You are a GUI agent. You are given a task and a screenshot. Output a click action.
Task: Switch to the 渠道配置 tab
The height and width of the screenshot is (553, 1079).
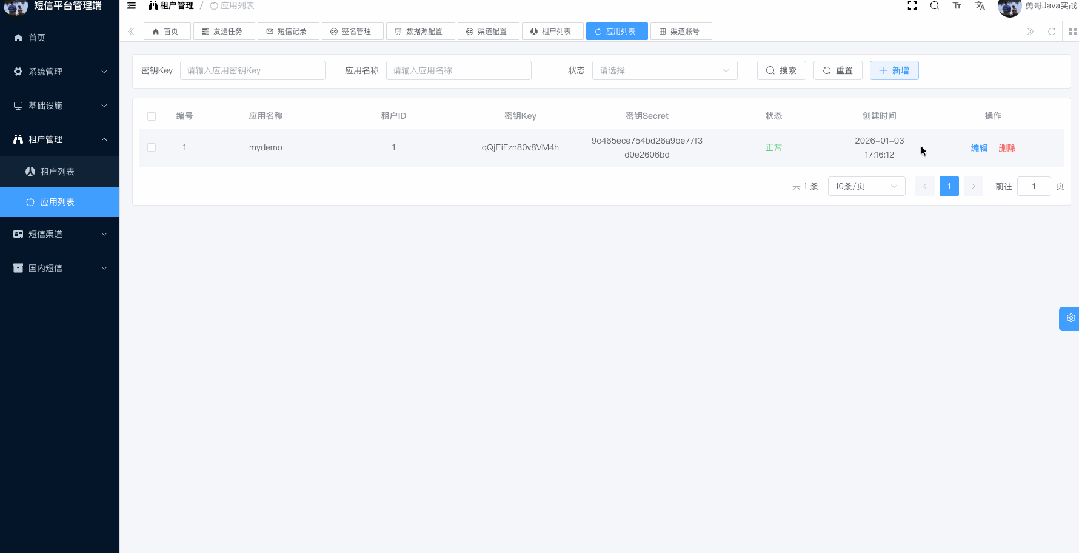tap(488, 31)
